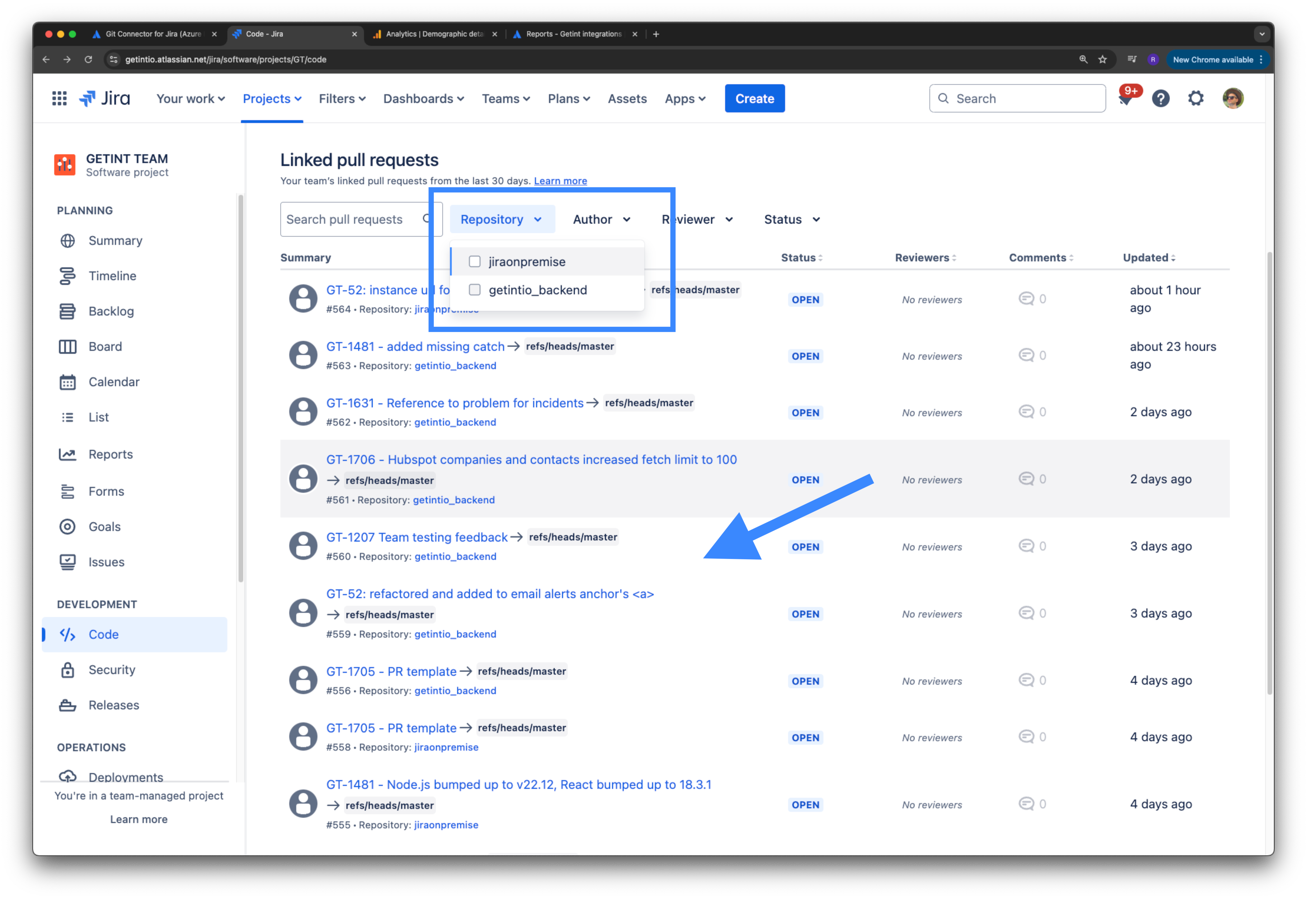Viewport: 1307px width, 899px height.
Task: Sort by the Comments column header
Action: click(x=1041, y=258)
